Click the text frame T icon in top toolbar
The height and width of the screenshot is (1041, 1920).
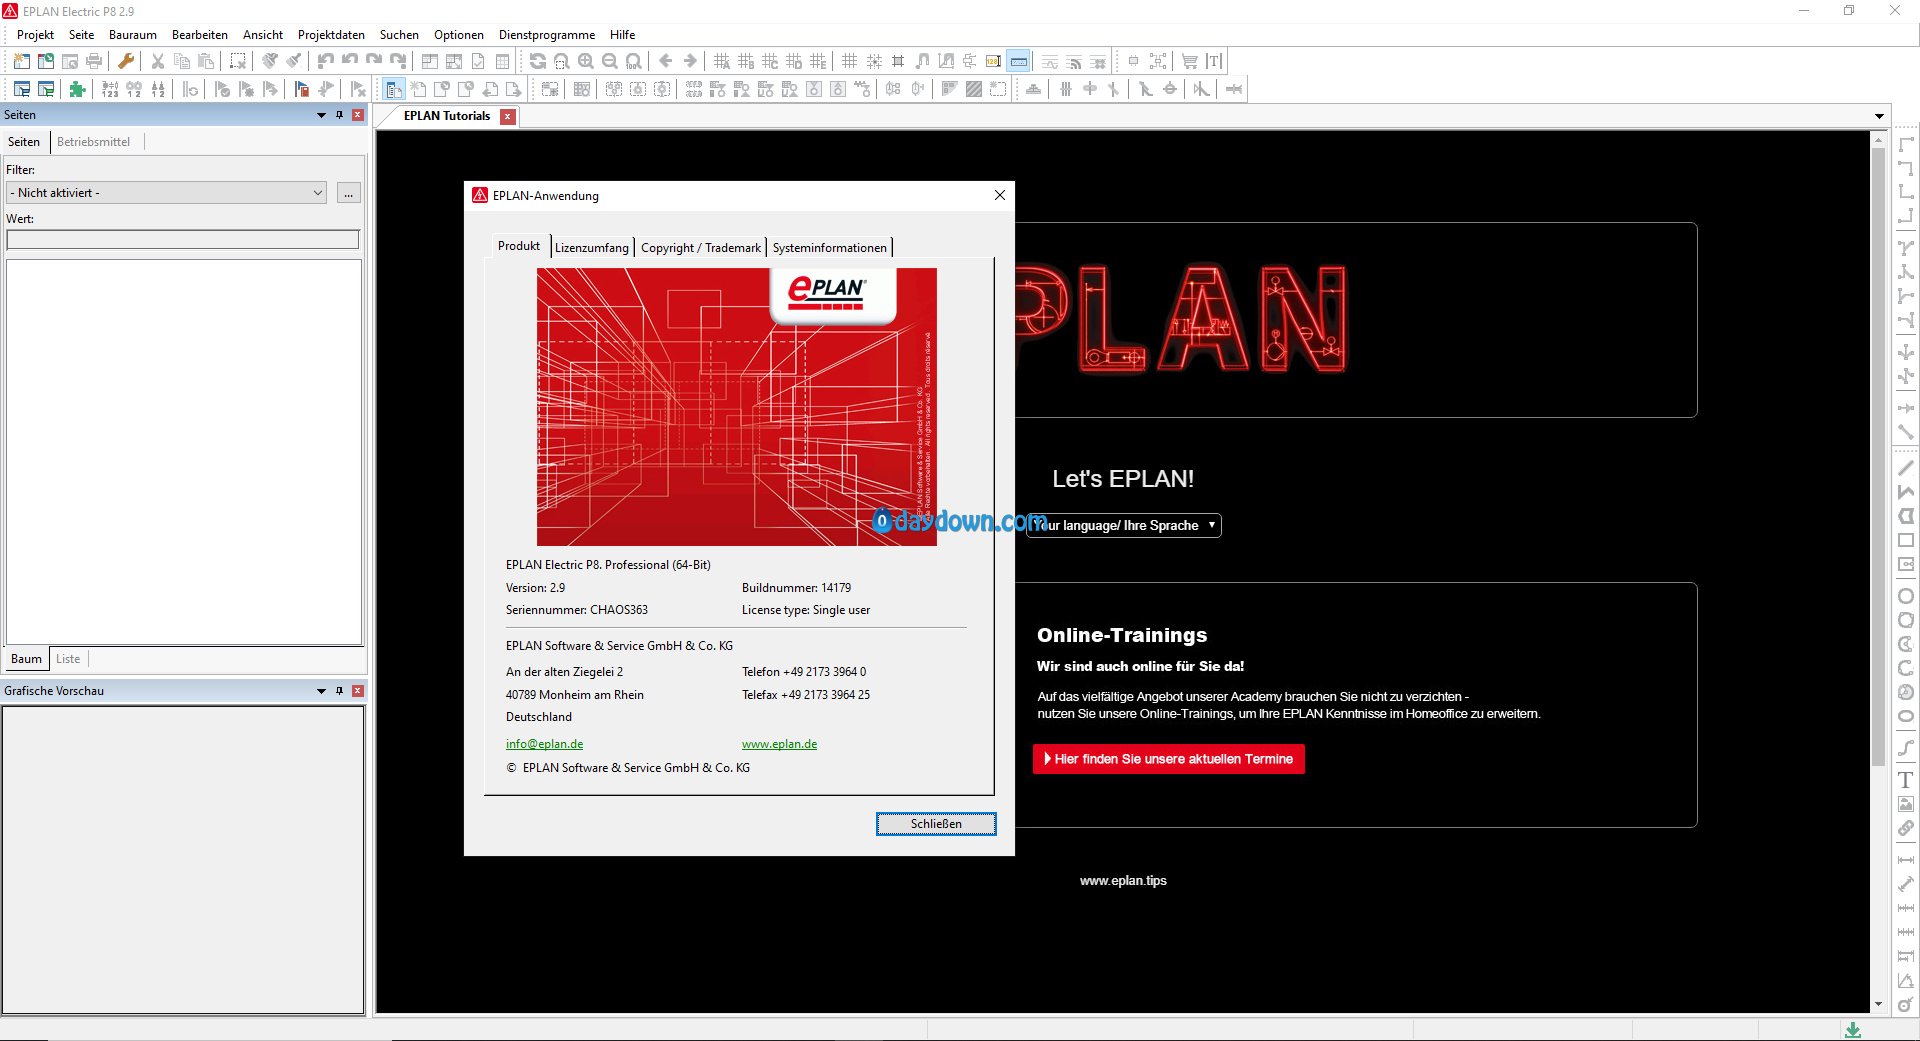point(1214,61)
